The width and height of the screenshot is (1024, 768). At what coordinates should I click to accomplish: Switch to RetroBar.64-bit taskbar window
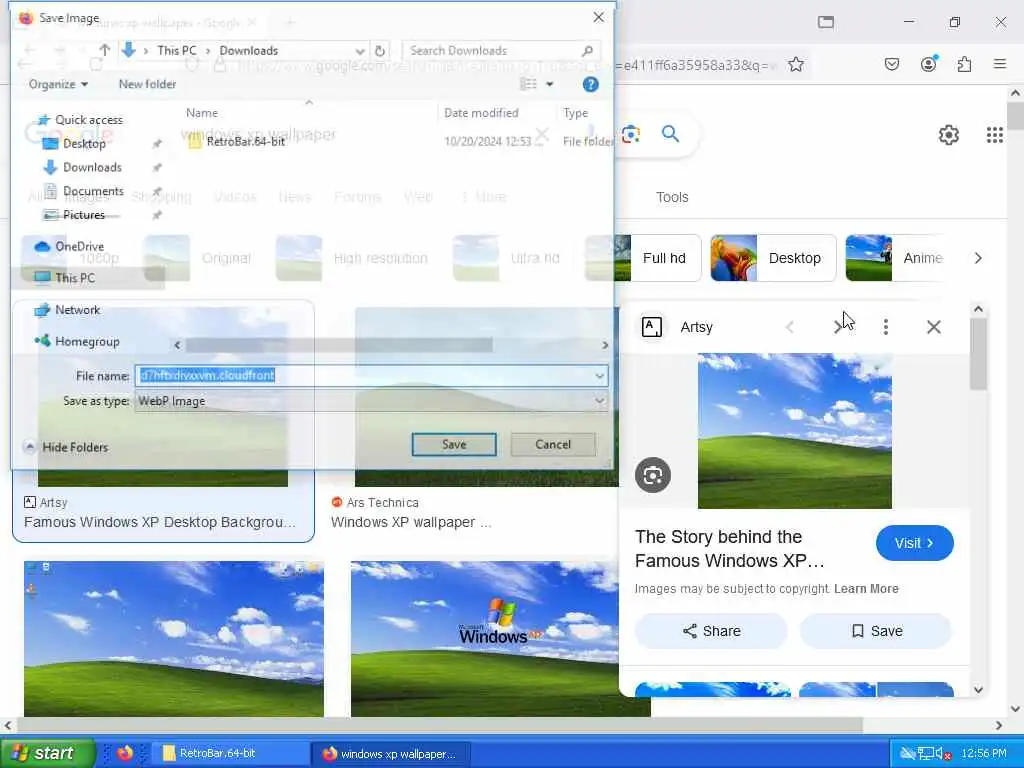230,754
